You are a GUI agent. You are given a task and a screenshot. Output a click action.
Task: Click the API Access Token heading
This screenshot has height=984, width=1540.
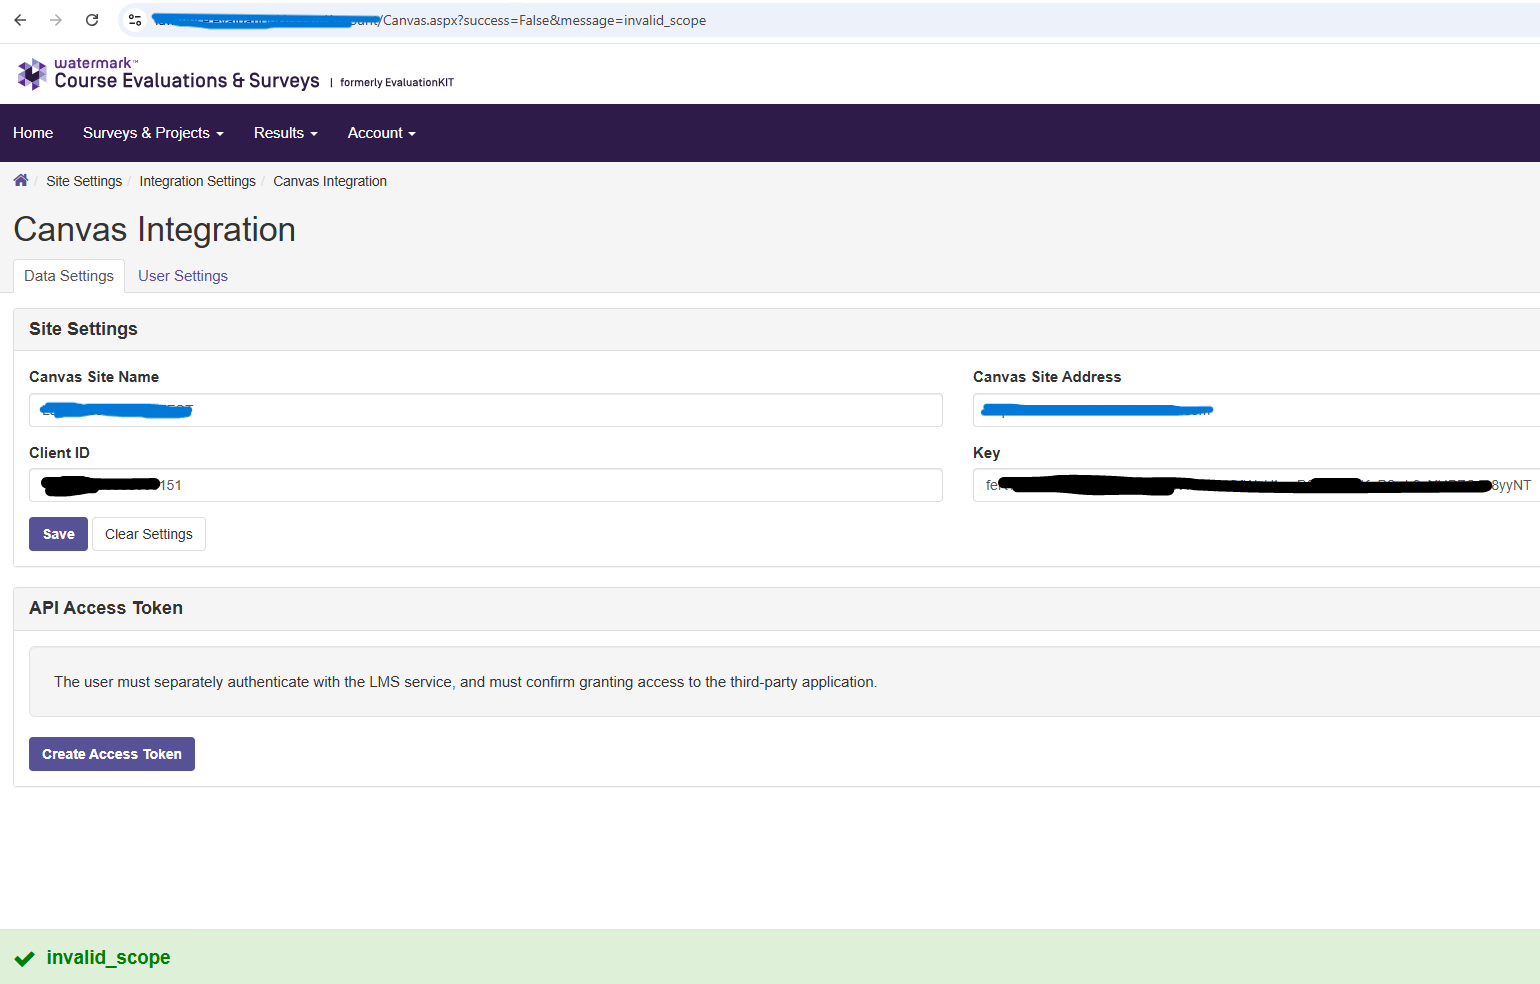[x=106, y=608]
